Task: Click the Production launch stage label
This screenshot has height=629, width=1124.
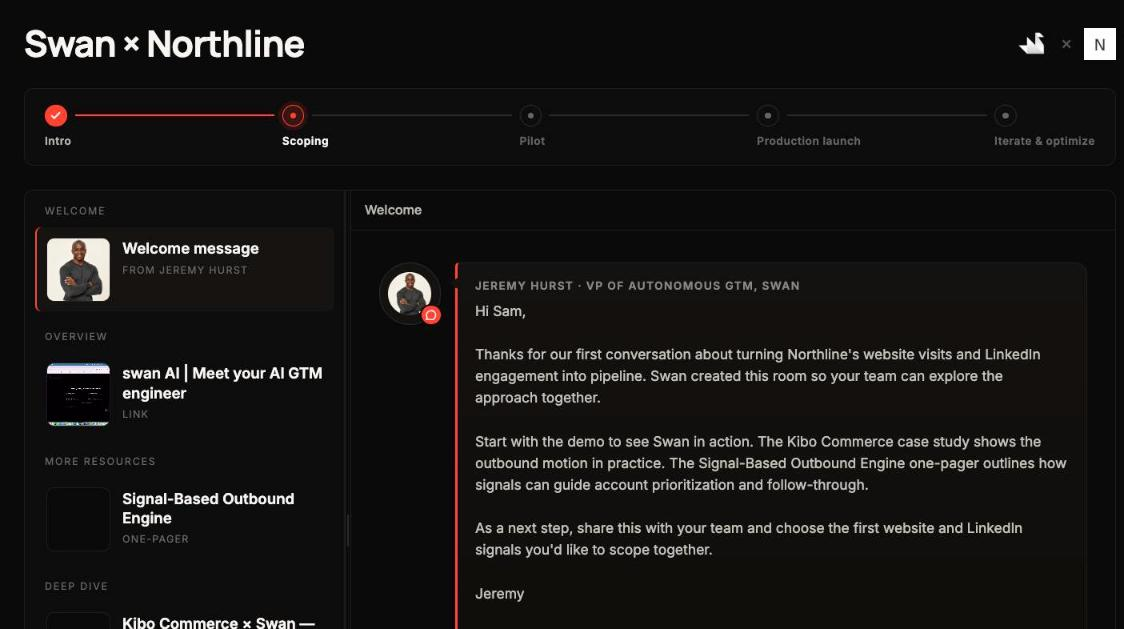Action: 809,141
